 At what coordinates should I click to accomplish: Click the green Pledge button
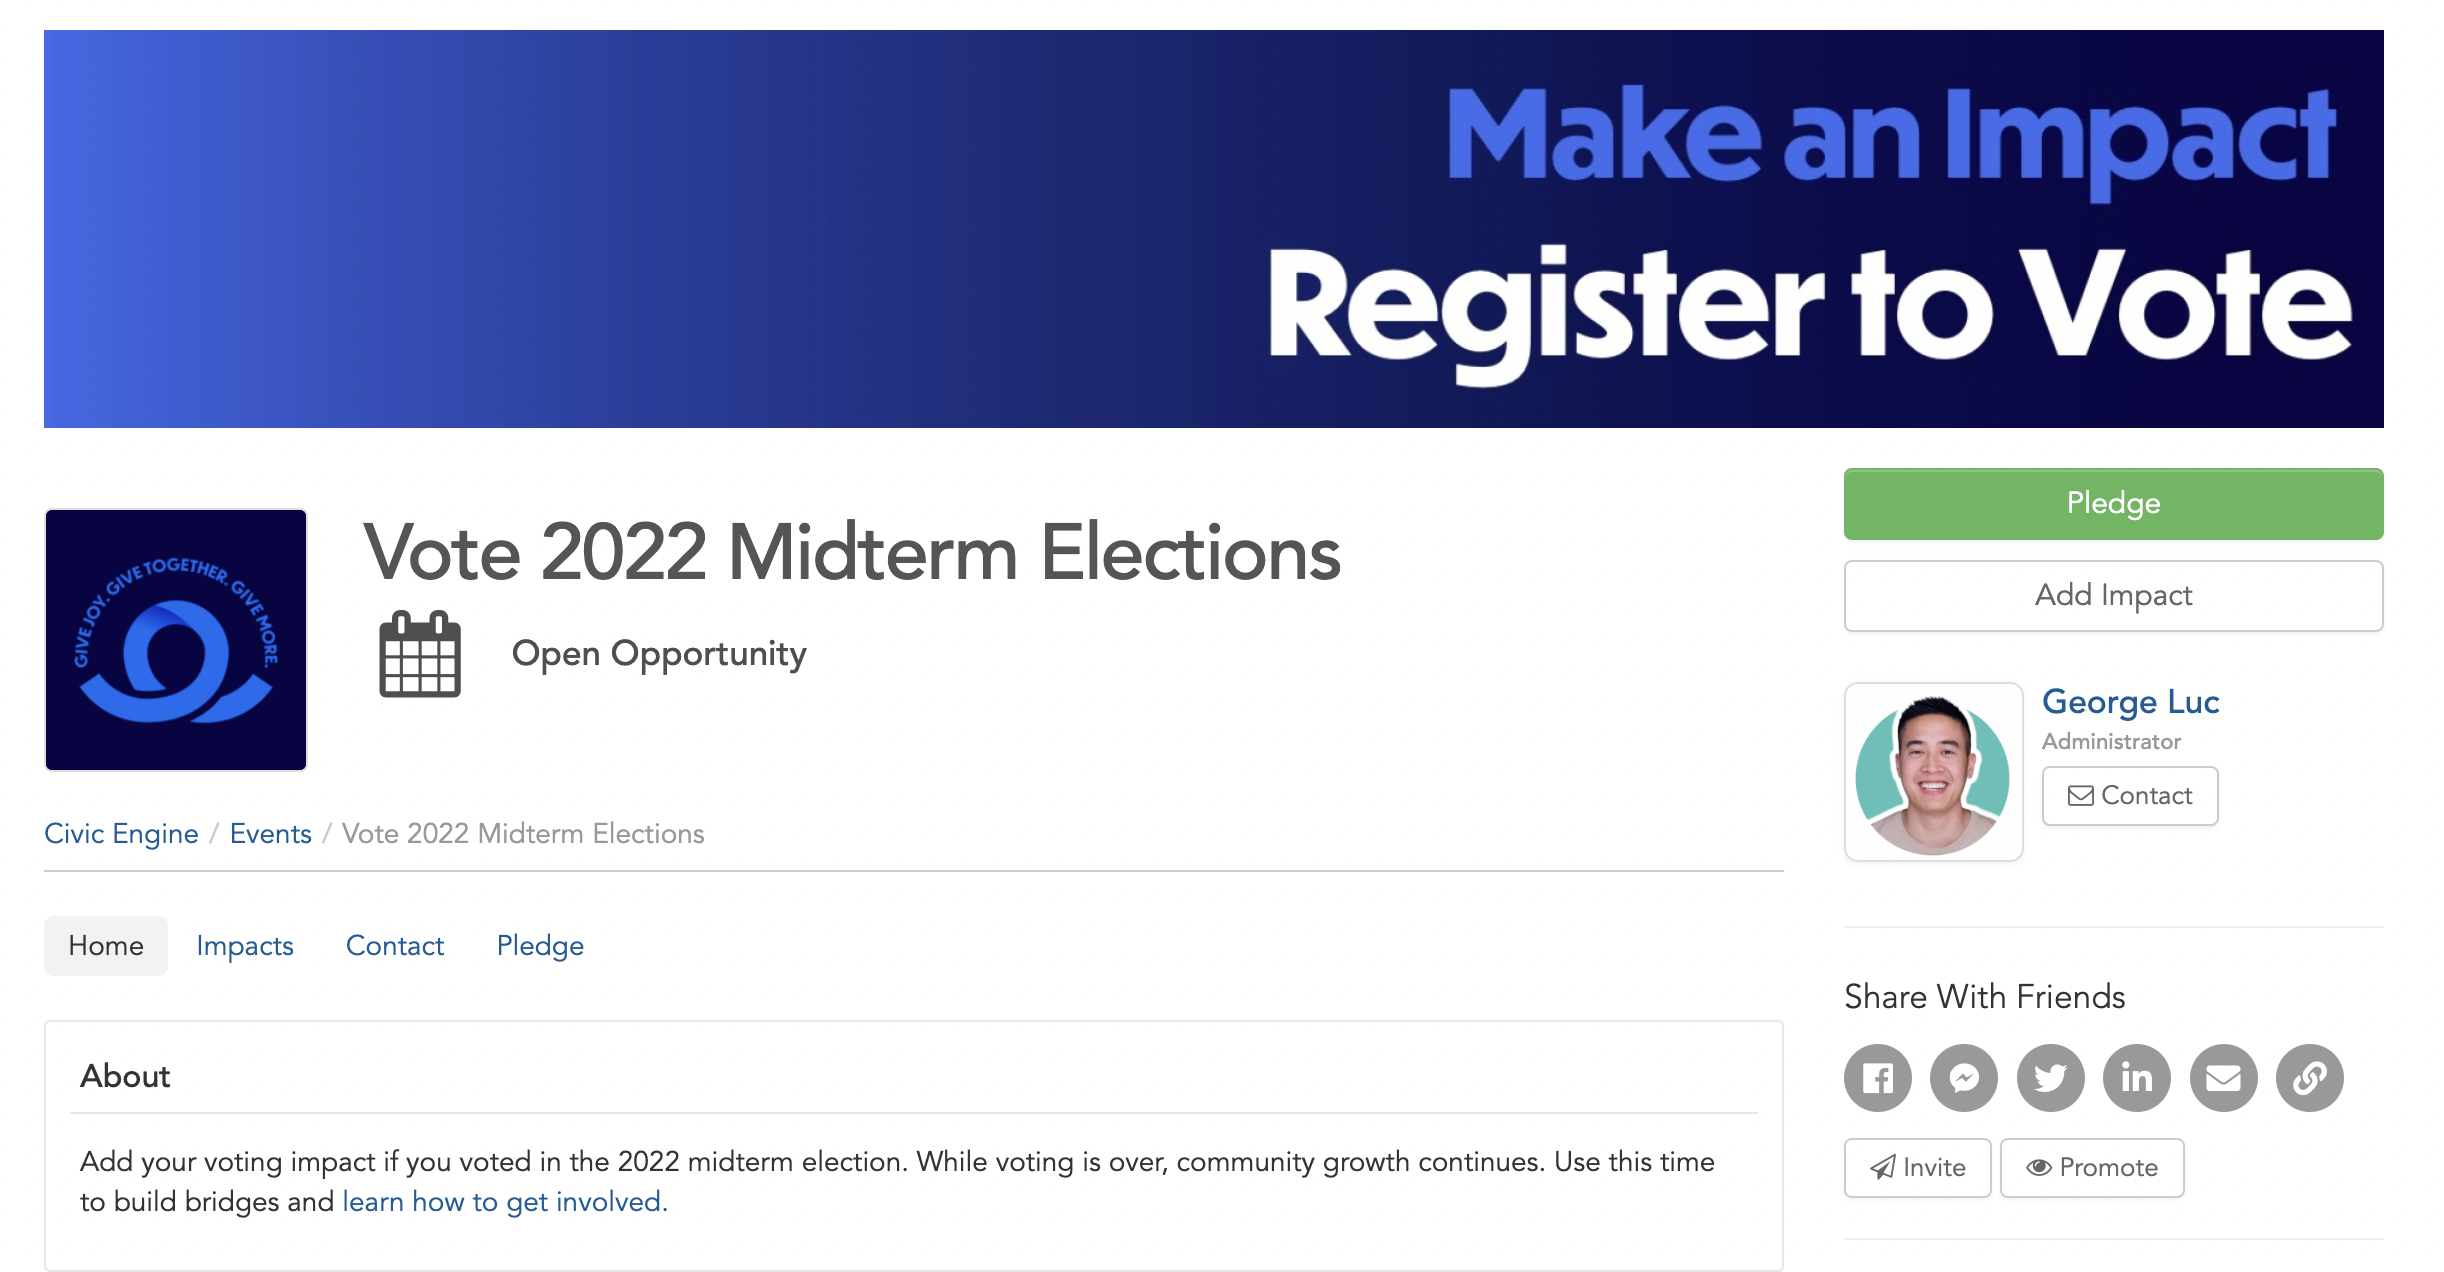[x=2113, y=504]
